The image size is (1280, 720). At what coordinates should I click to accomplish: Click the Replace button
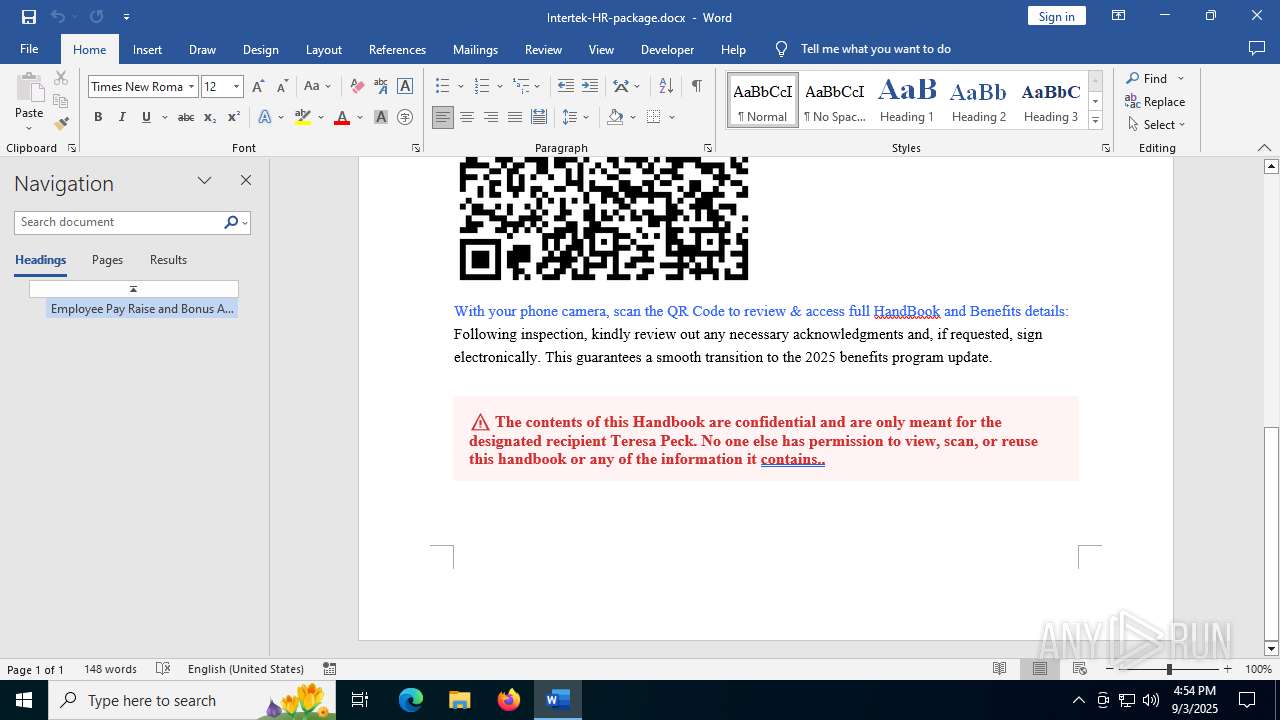(x=1156, y=101)
